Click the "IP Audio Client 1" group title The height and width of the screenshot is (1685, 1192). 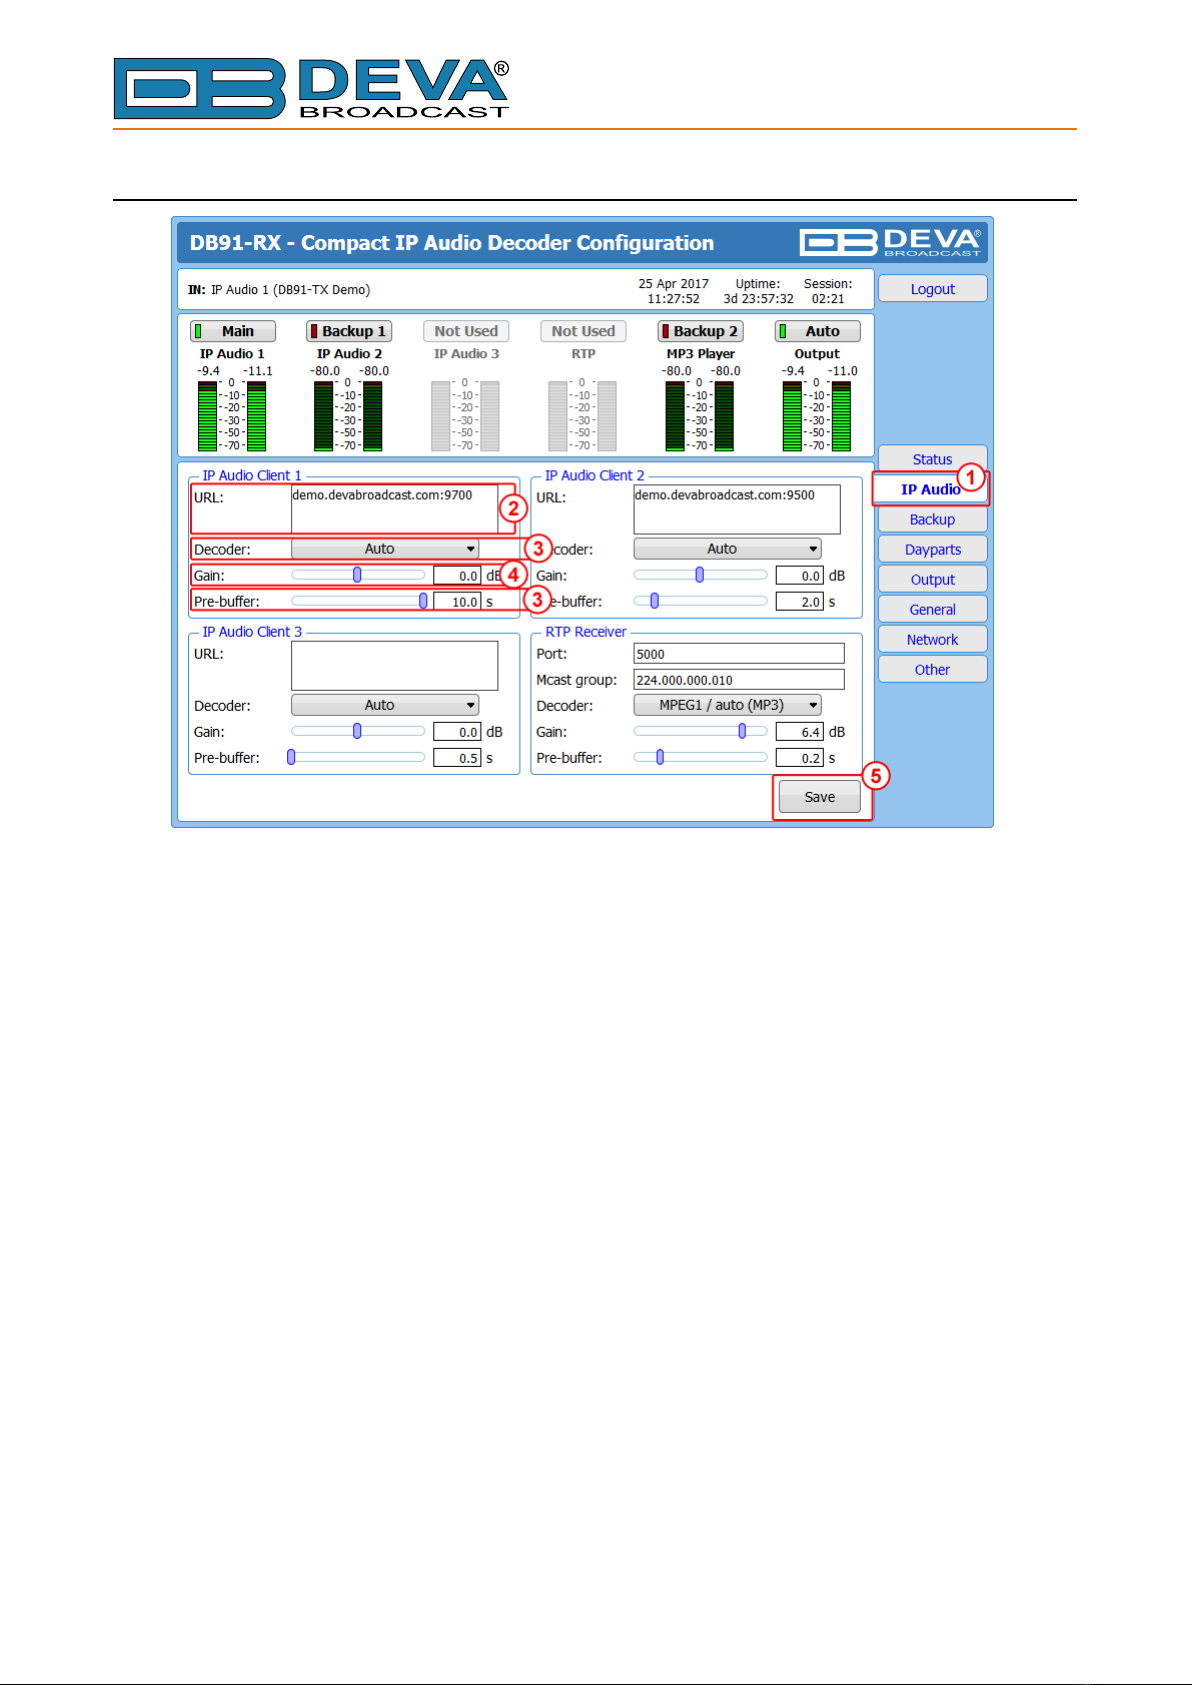[x=252, y=476]
